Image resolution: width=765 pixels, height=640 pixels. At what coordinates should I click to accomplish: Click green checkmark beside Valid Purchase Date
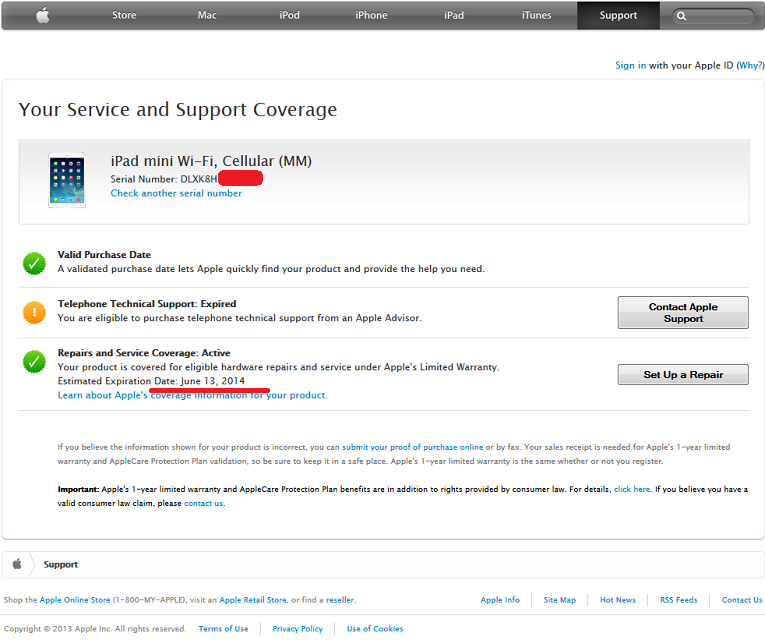click(34, 263)
